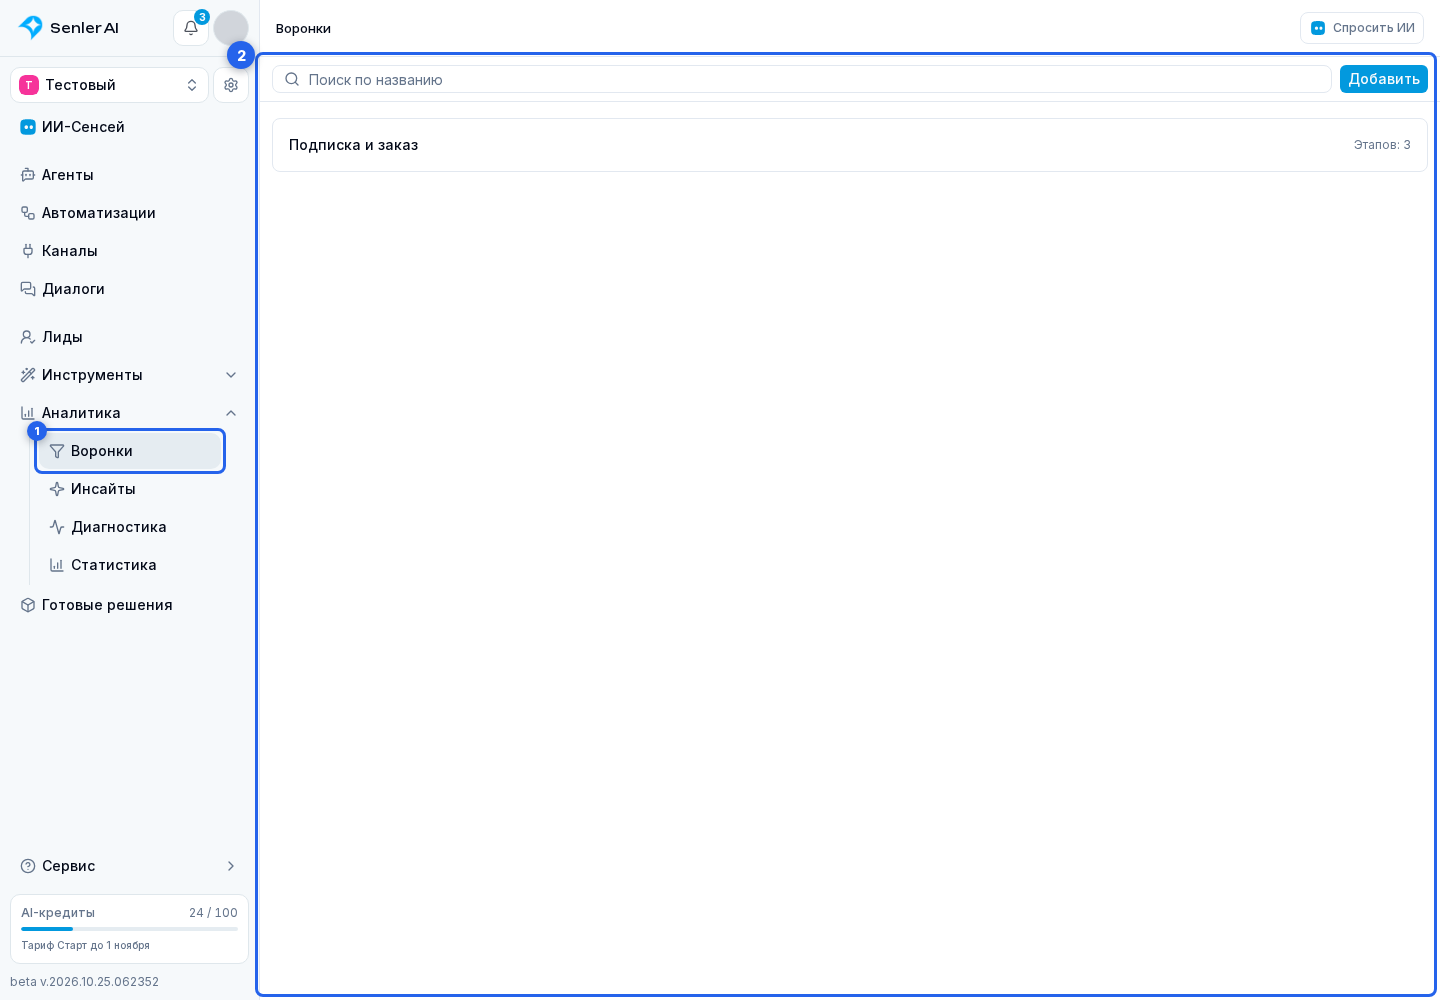Viewport: 1440px width, 1000px height.
Task: Open Статистика submenu item
Action: (130, 565)
